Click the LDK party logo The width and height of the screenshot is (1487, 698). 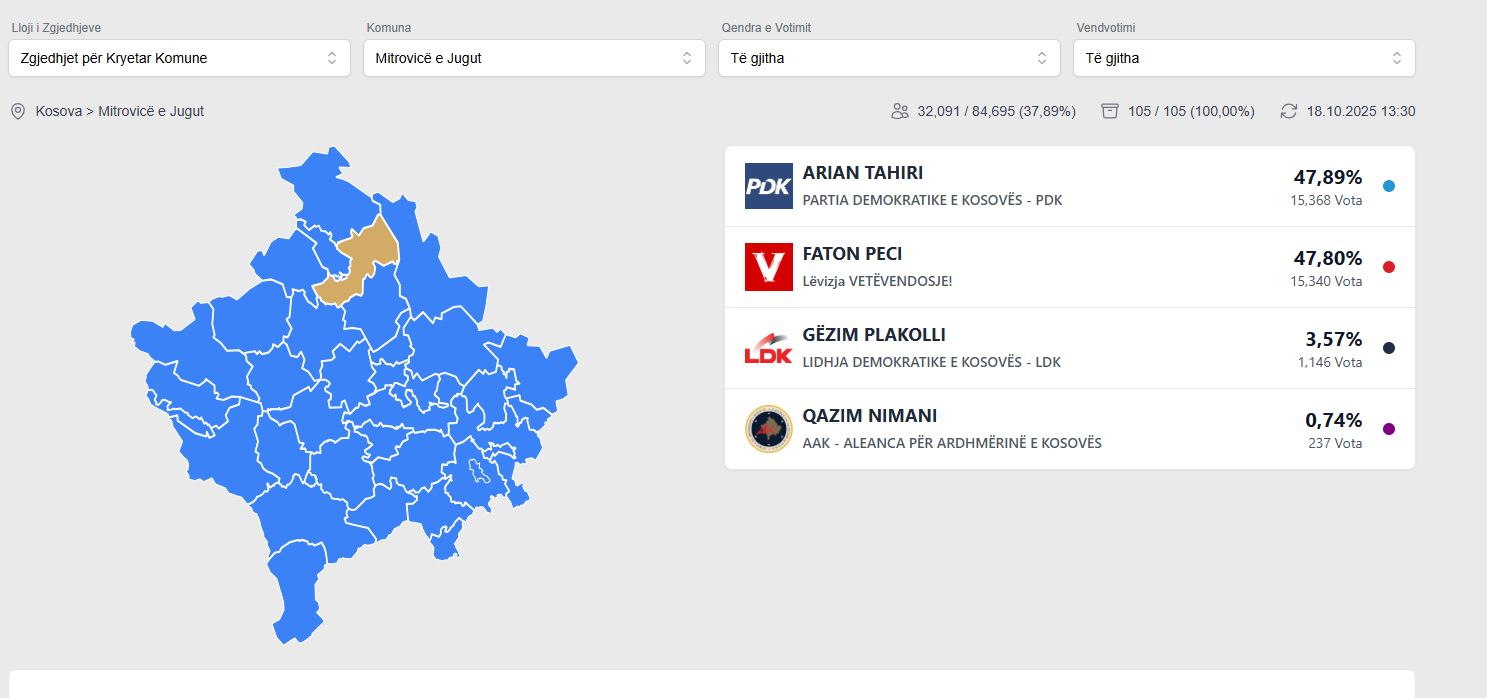(768, 348)
